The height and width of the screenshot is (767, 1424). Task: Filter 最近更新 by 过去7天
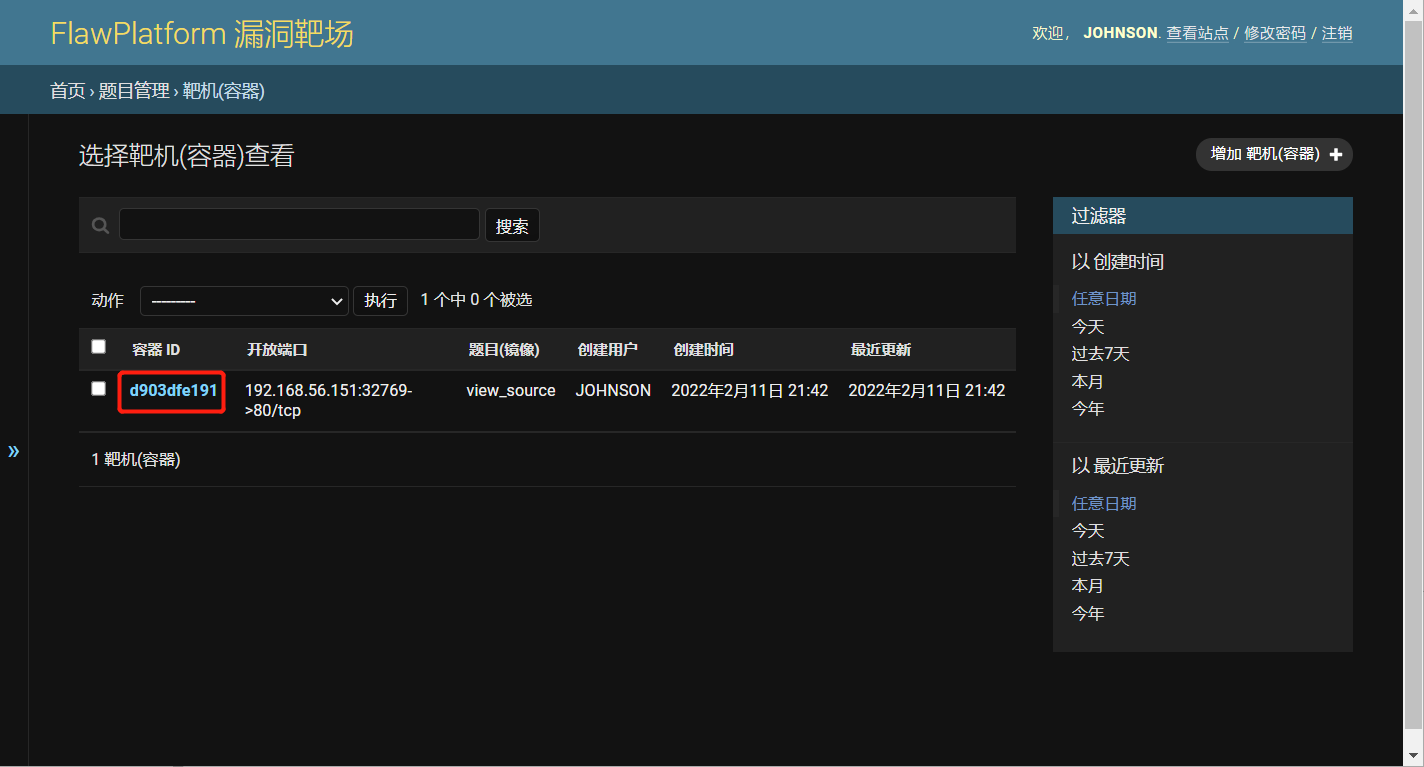coord(1101,558)
